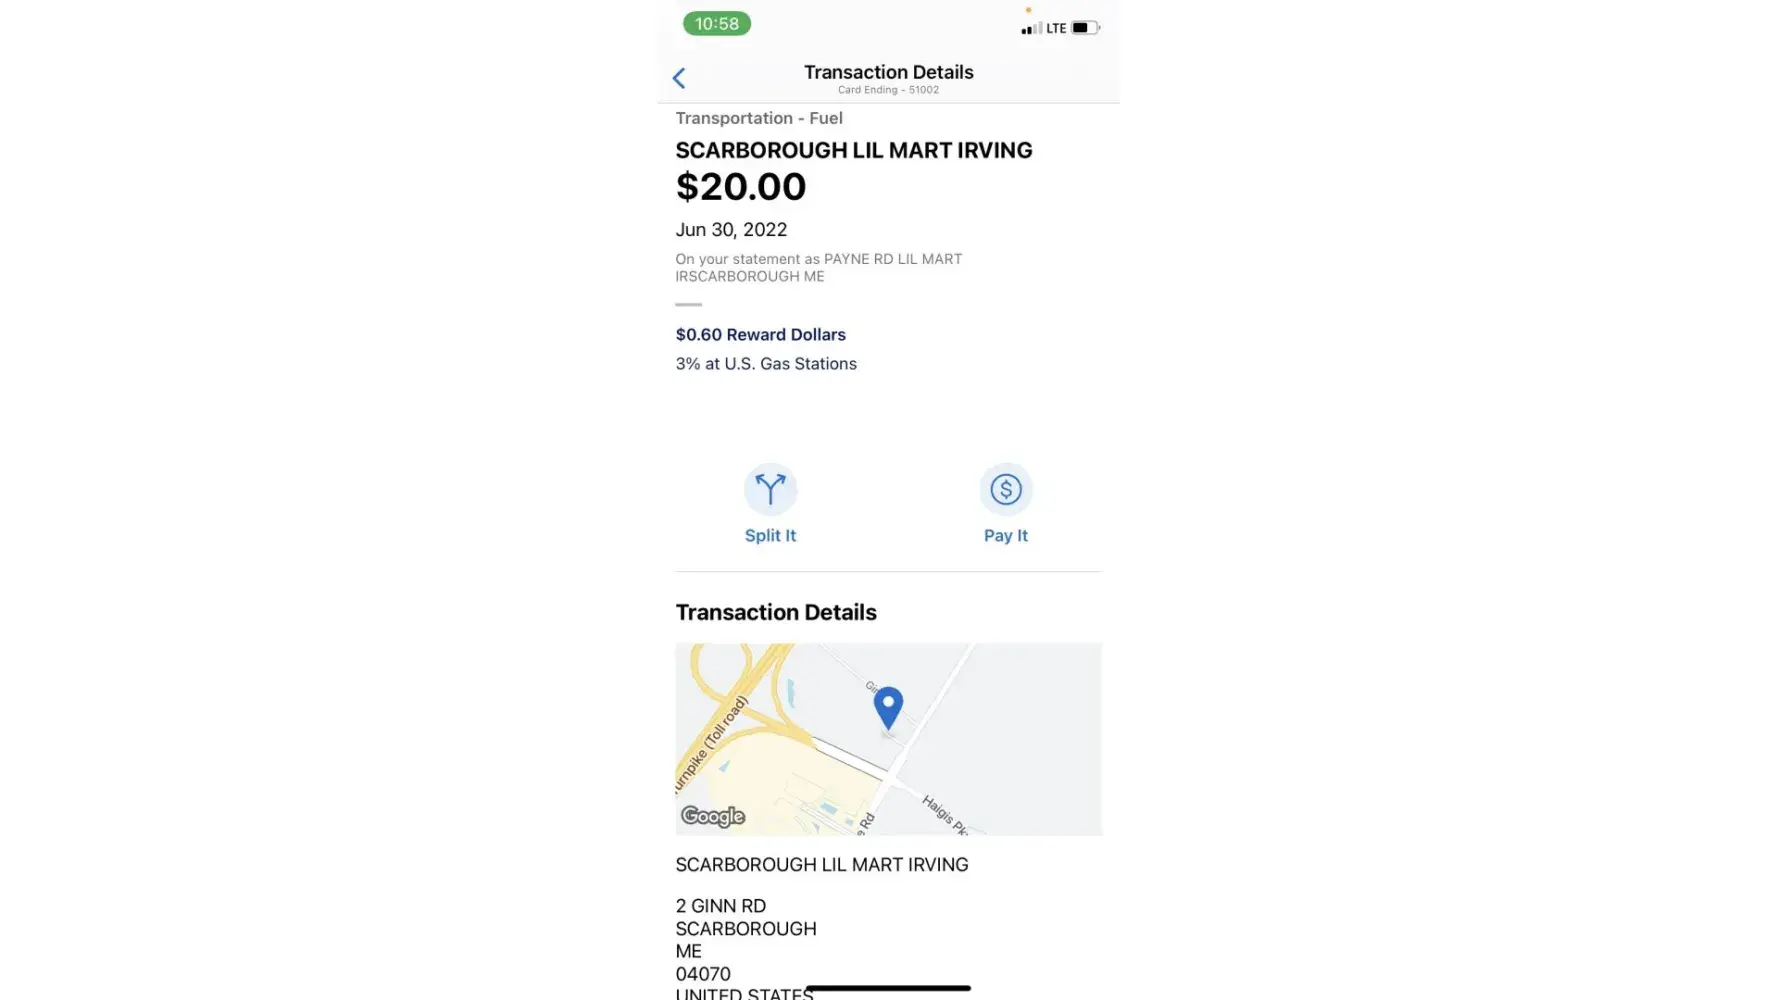Tap the back chevron arrow

[x=679, y=78]
